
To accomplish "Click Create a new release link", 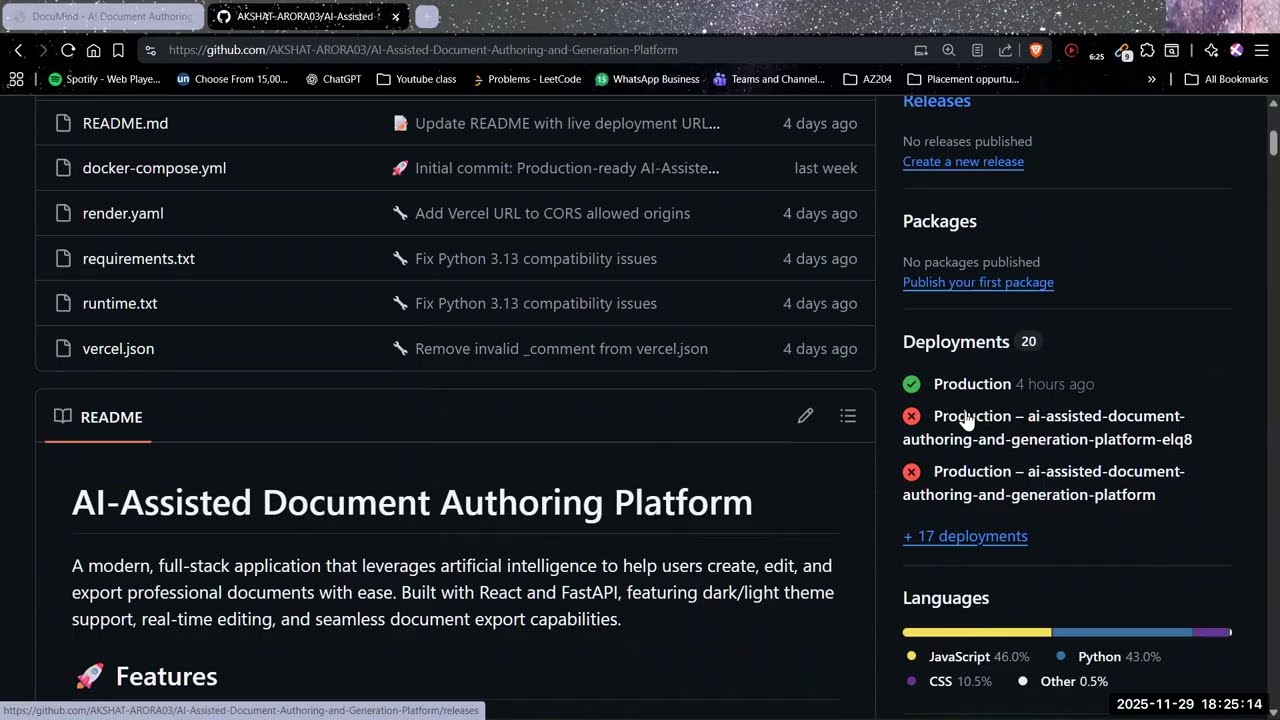I will pyautogui.click(x=963, y=161).
